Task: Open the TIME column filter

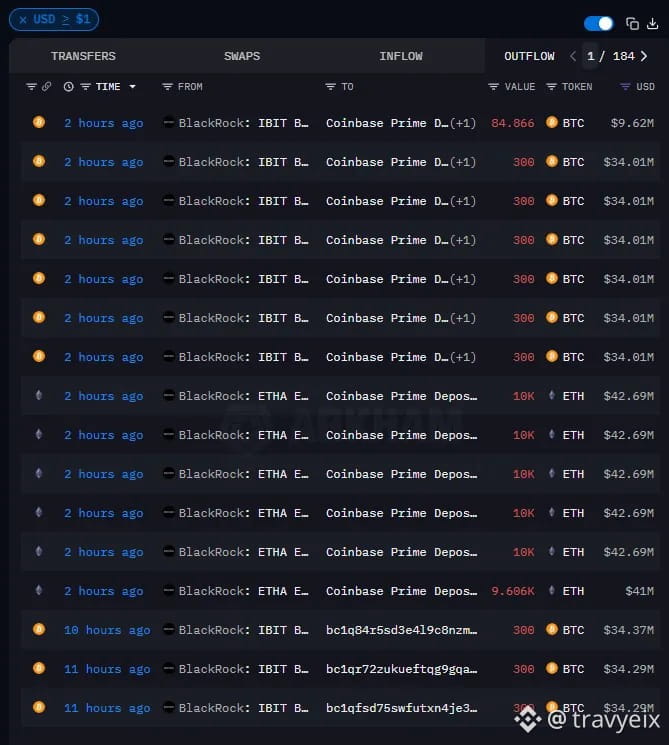Action: click(x=86, y=86)
